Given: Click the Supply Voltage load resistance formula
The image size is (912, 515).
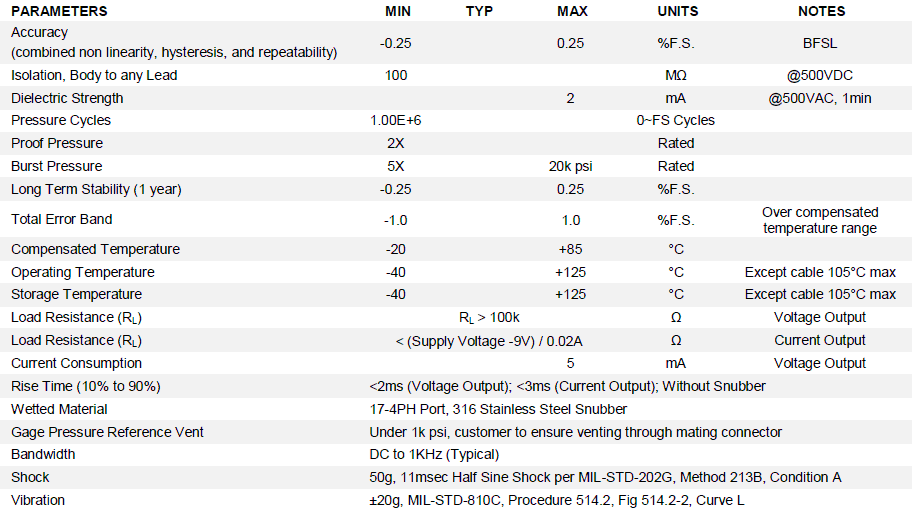Looking at the screenshot, I should point(489,341).
